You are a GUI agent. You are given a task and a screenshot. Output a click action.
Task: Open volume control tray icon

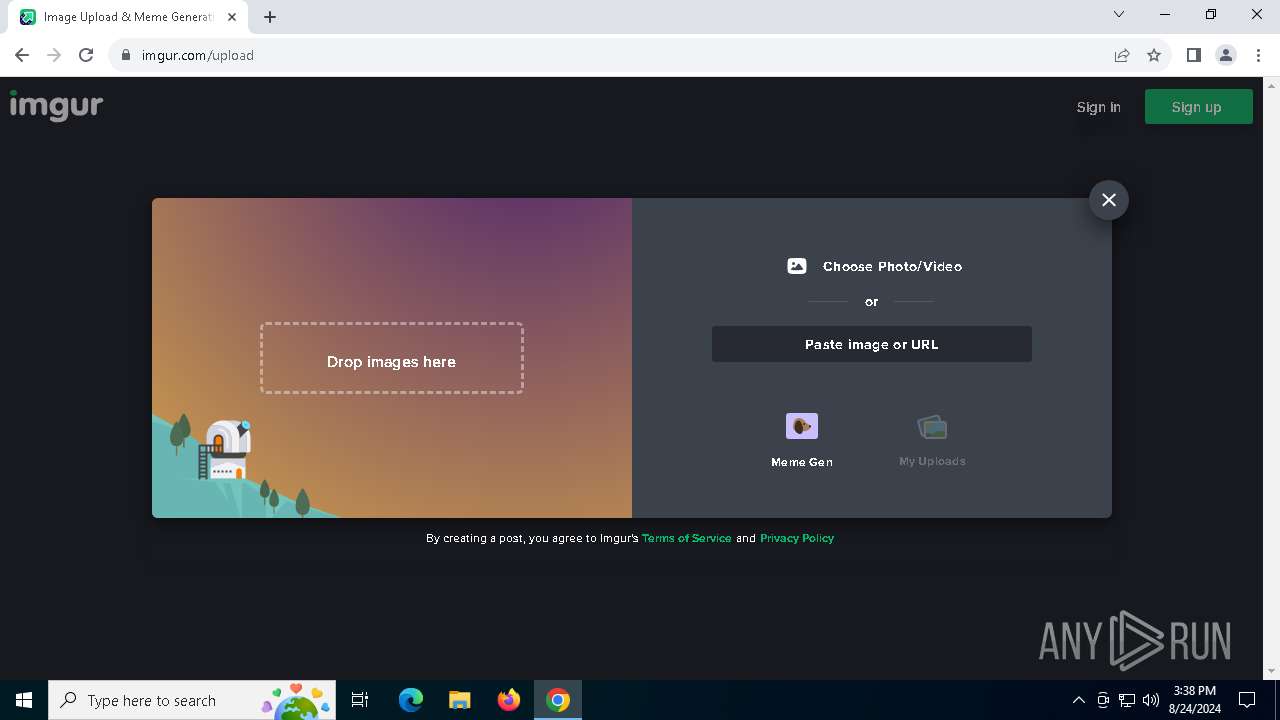1150,700
